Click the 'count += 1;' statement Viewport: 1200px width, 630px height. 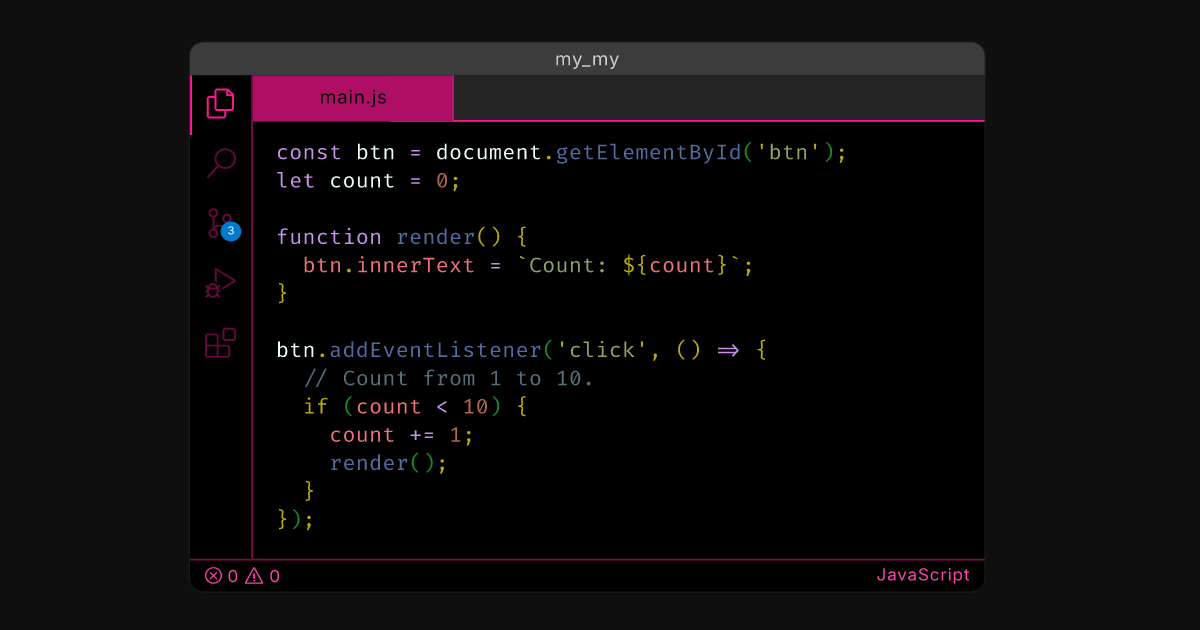(402, 435)
